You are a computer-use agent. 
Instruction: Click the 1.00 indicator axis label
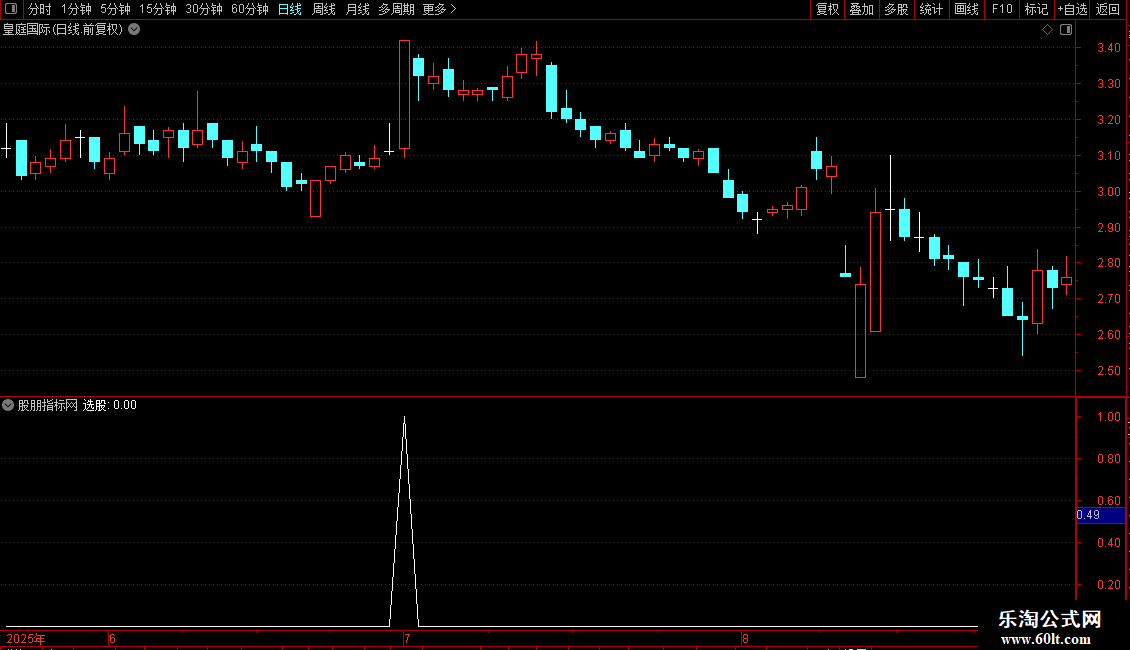[x=1108, y=417]
